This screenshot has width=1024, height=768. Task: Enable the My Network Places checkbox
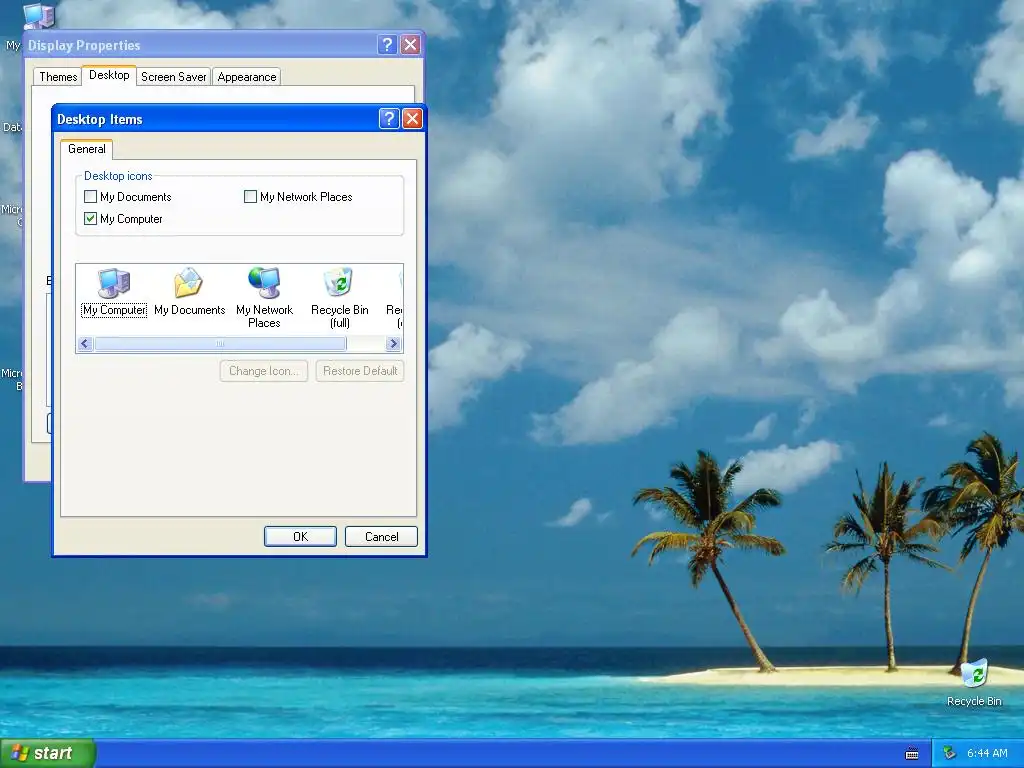[250, 197]
